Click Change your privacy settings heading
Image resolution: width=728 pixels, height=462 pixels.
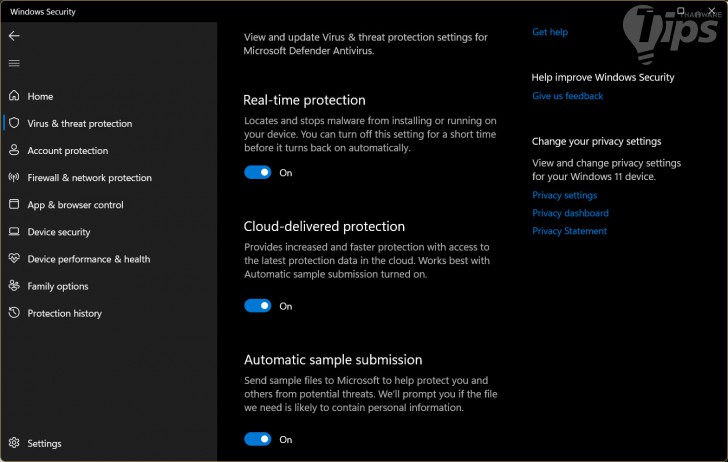coord(596,142)
